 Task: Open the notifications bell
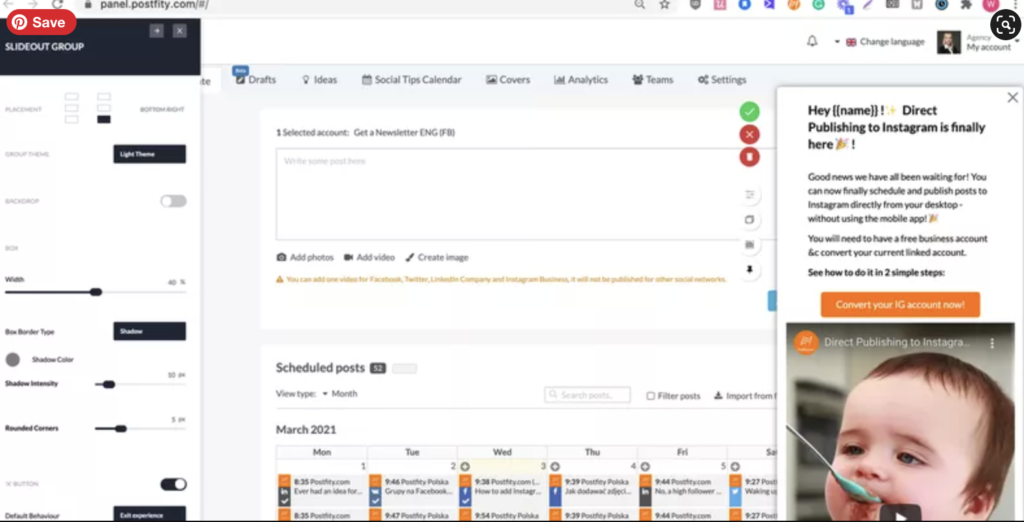point(812,42)
